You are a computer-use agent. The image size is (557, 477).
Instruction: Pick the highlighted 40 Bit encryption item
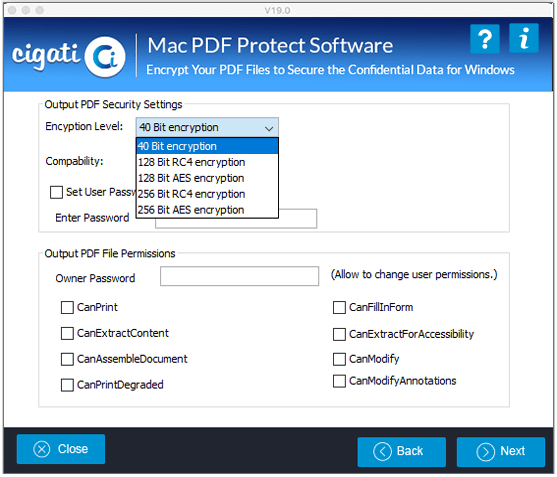pos(207,146)
